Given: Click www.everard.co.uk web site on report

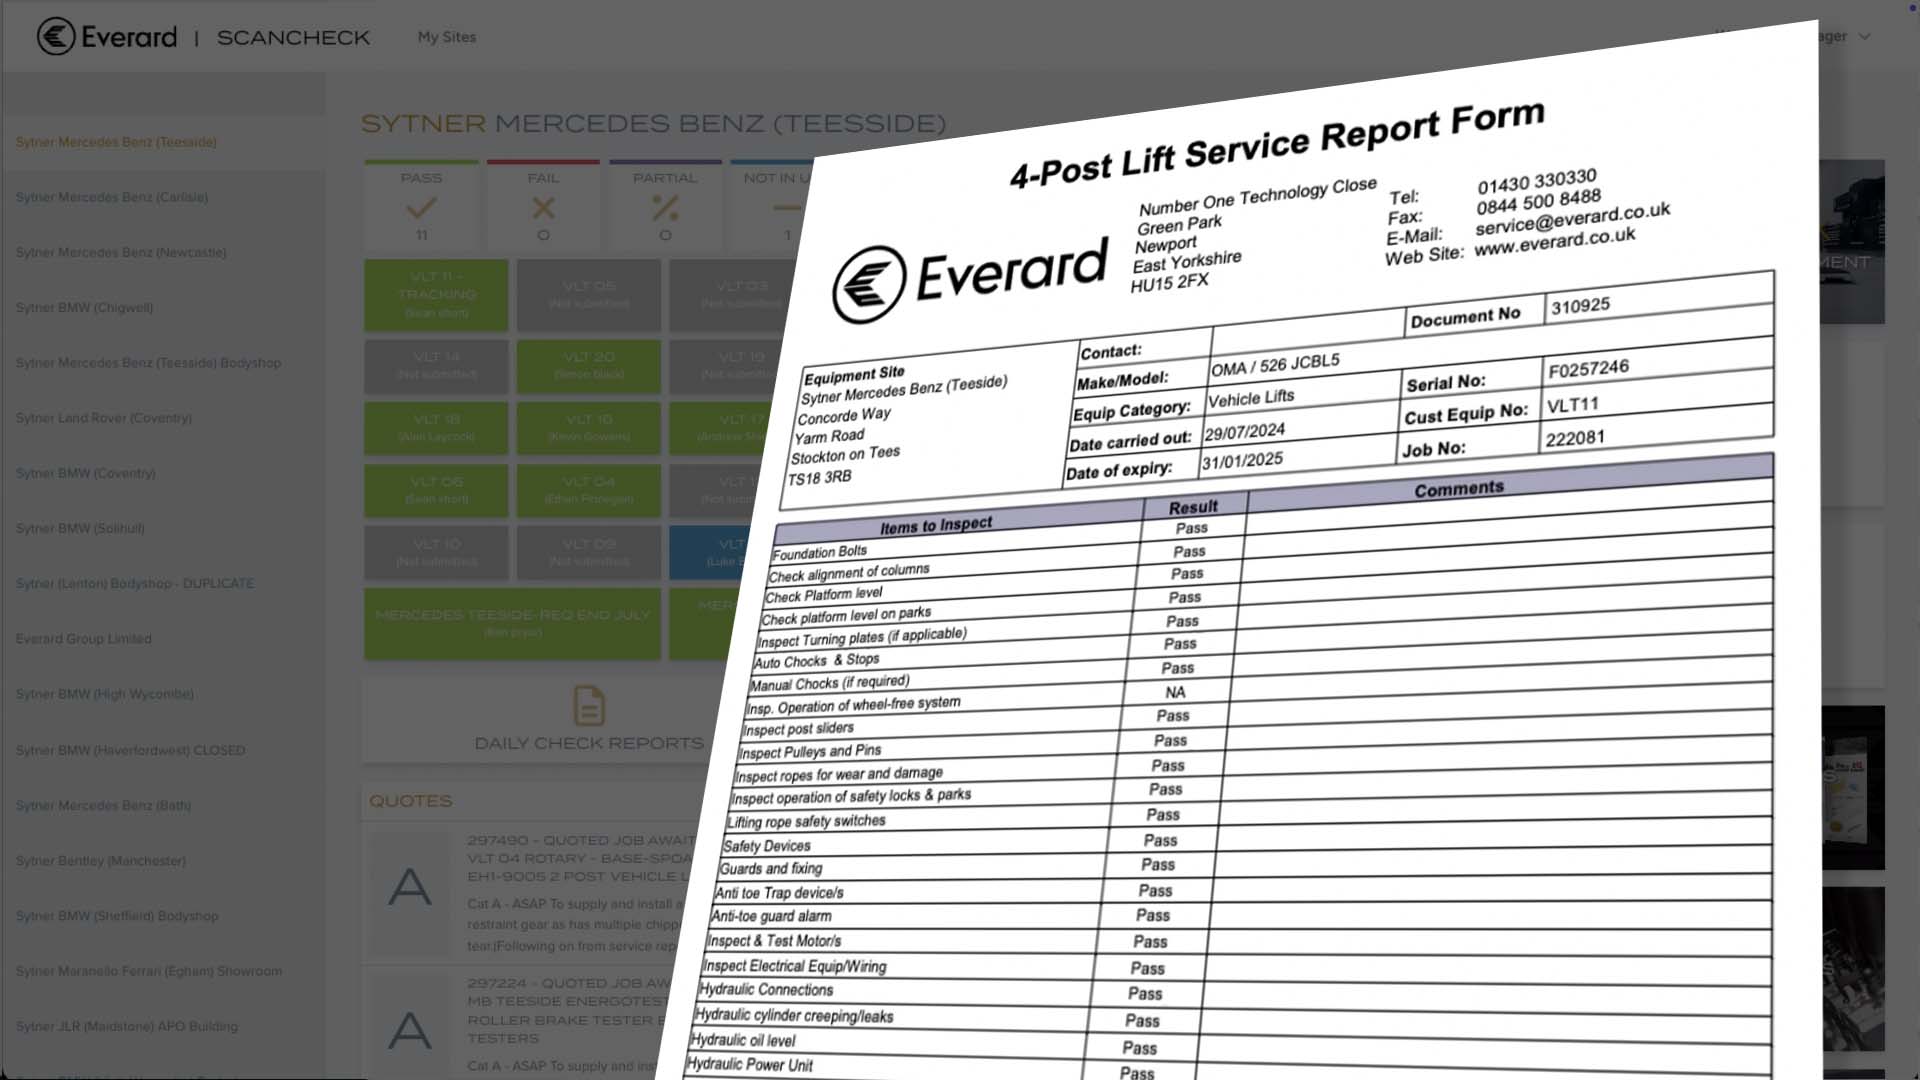Looking at the screenshot, I should [x=1554, y=241].
